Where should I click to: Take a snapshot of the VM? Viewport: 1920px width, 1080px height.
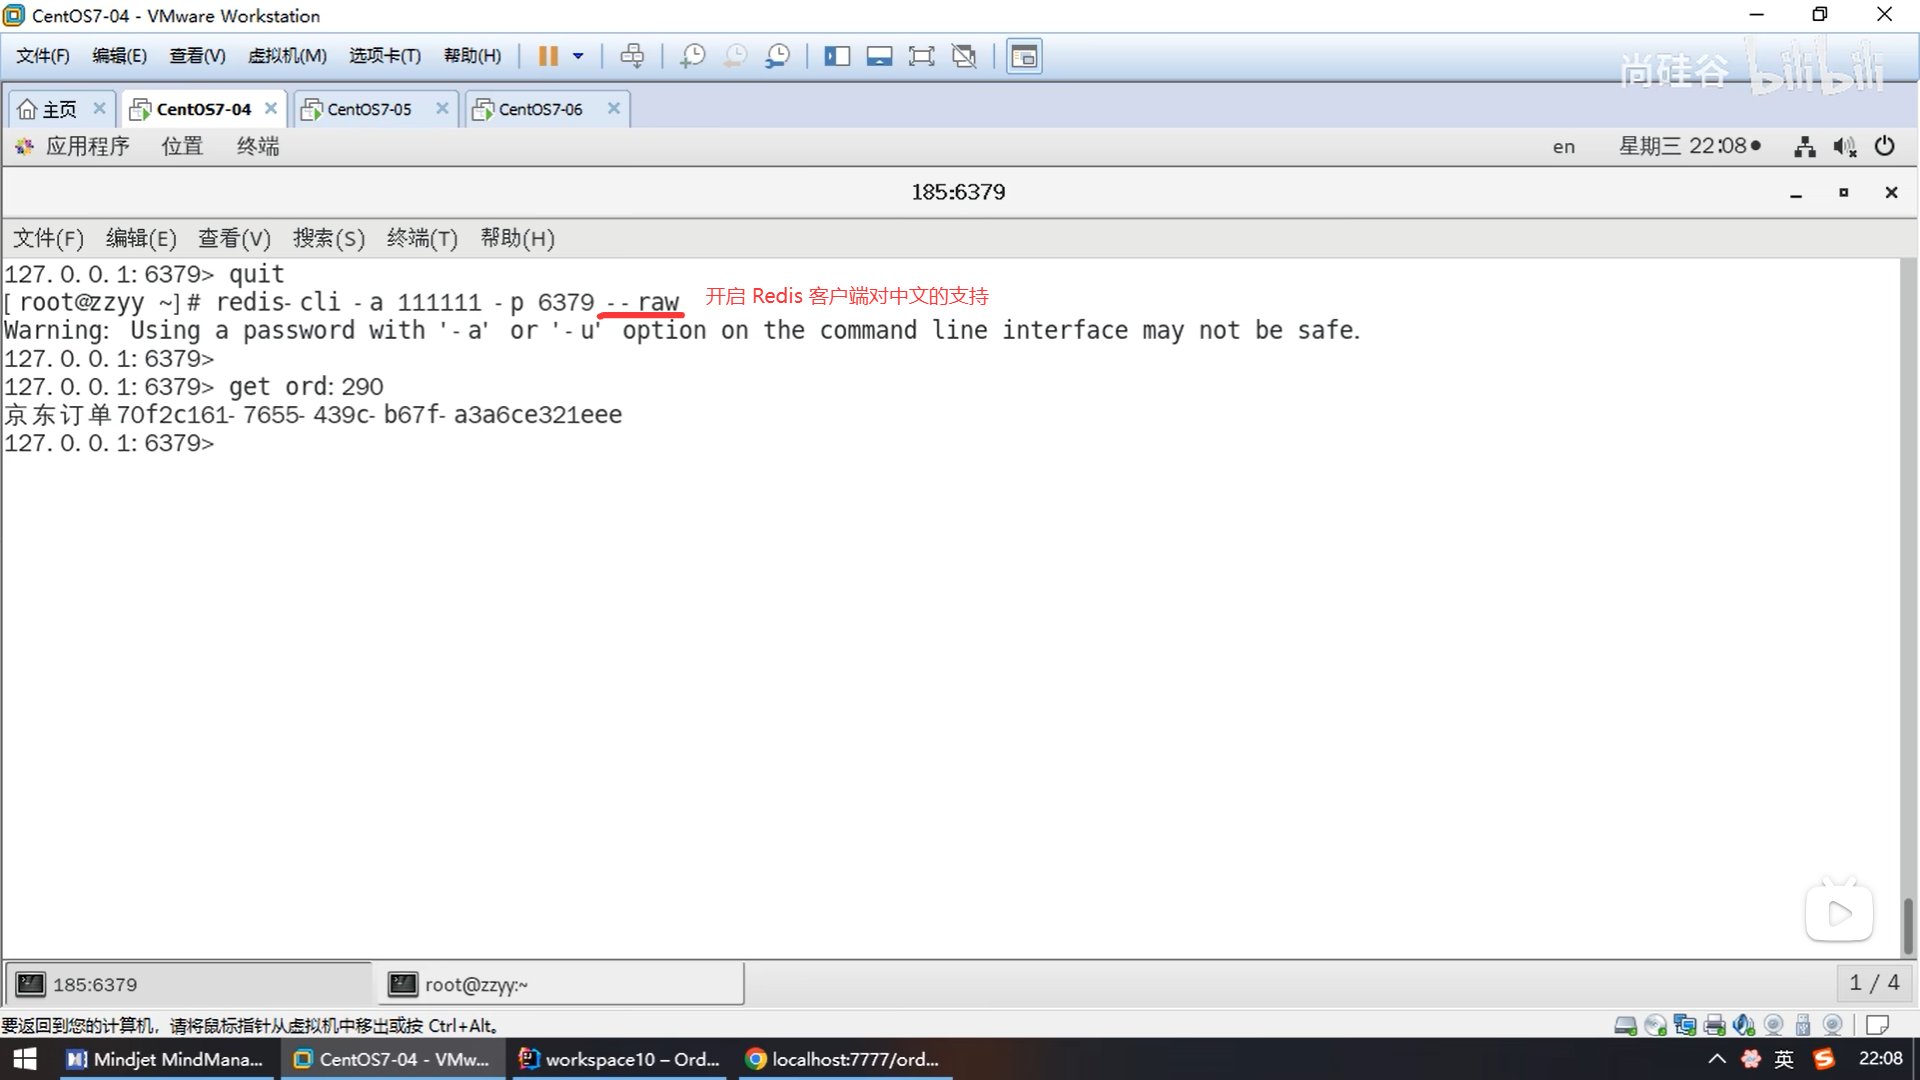pyautogui.click(x=692, y=56)
